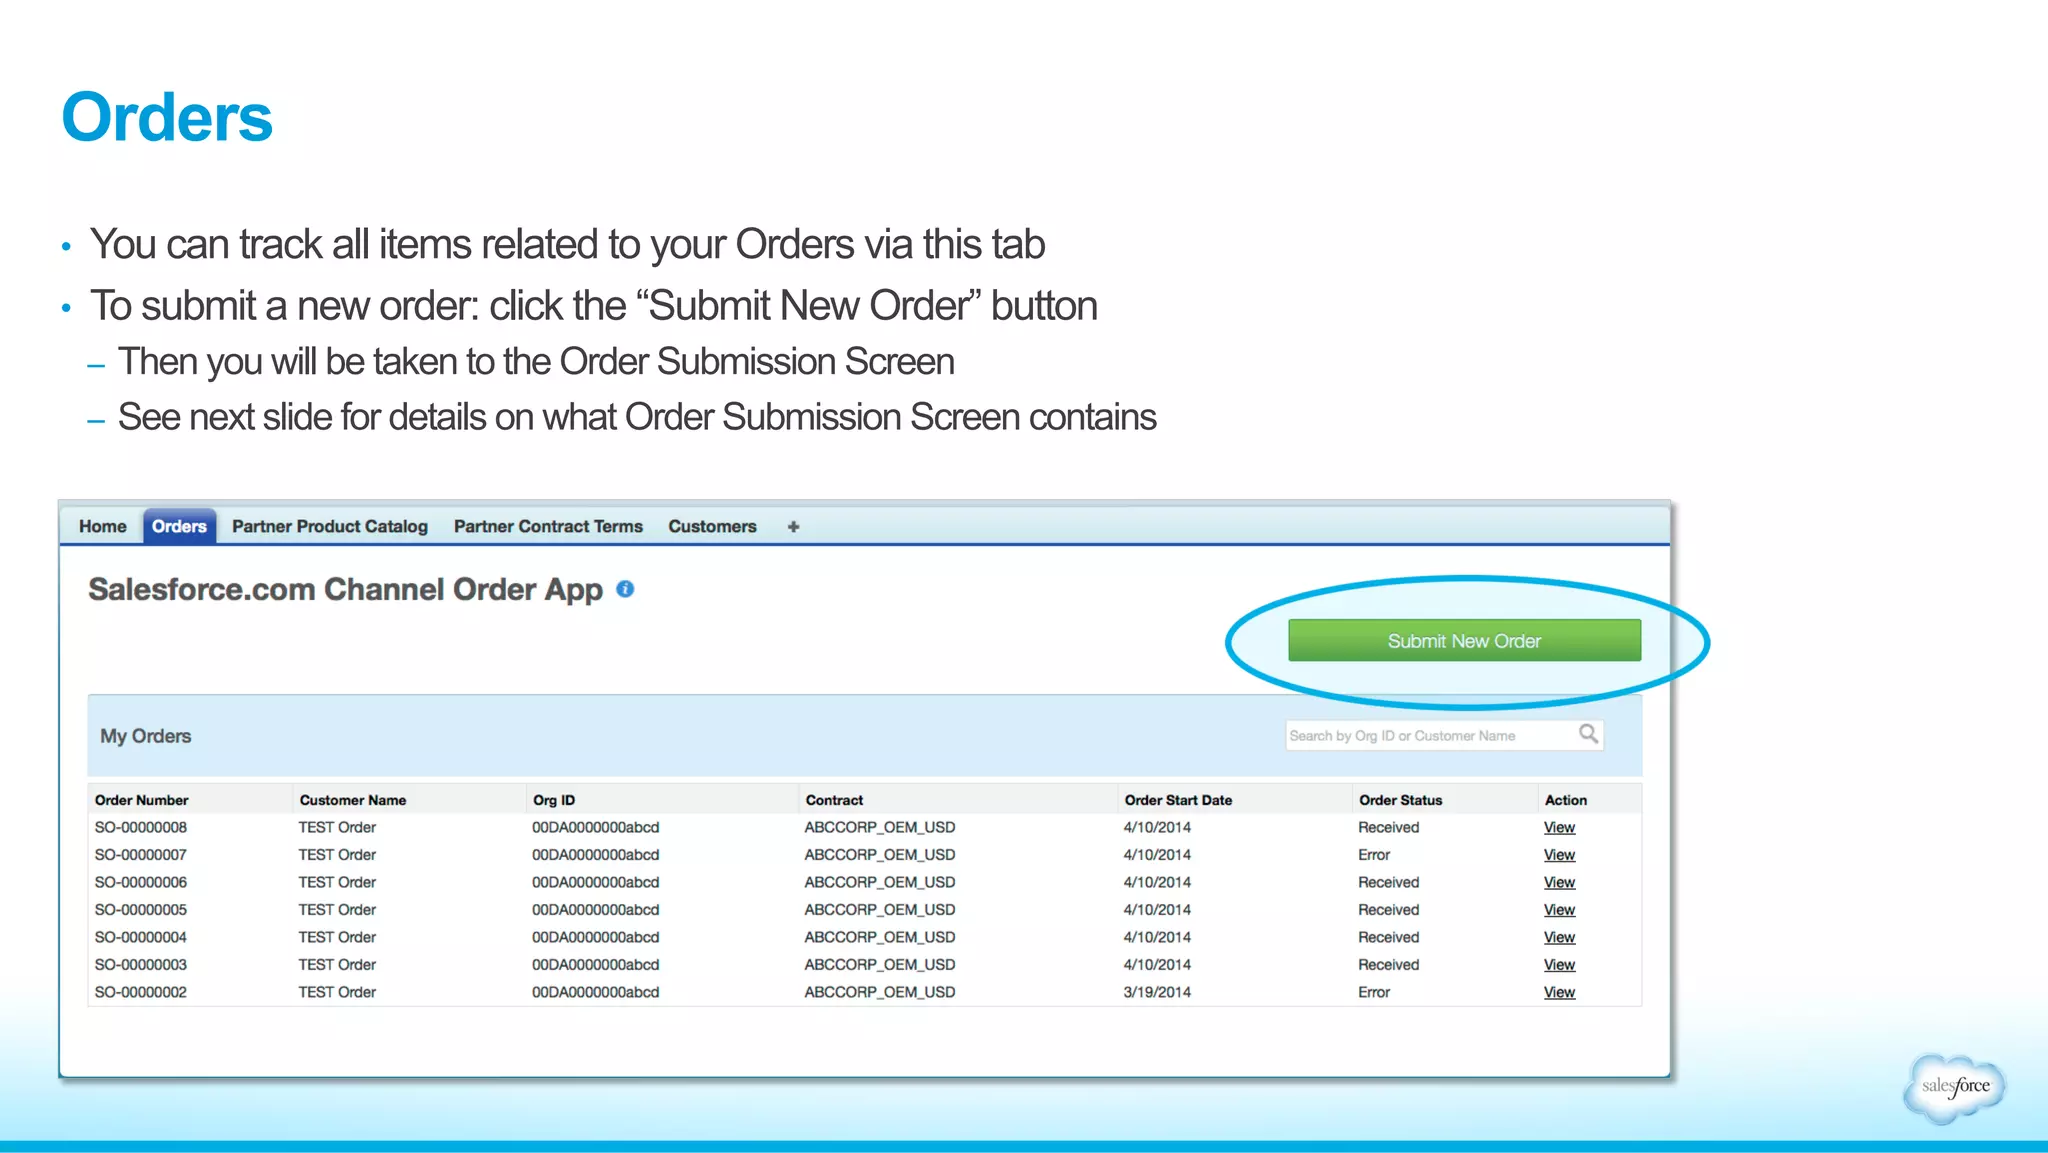
Task: Open the plus tab to add tabs
Action: pyautogui.click(x=793, y=526)
